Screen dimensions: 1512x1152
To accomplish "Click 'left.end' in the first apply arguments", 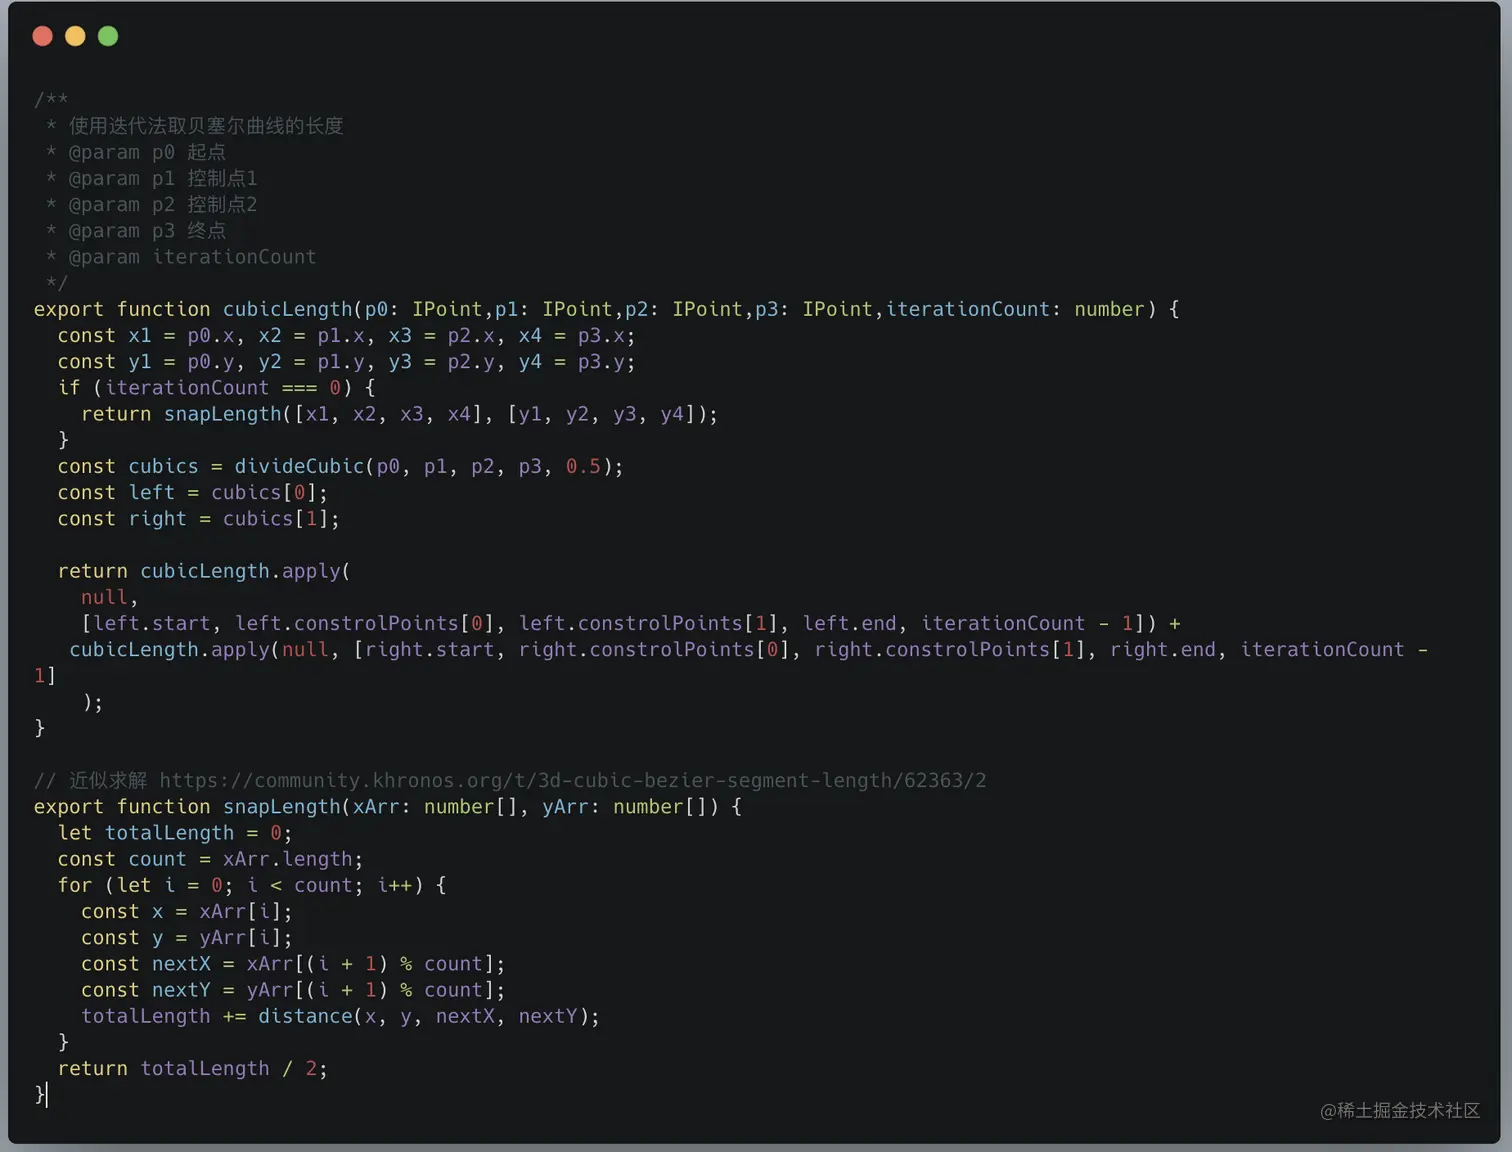I will (850, 623).
